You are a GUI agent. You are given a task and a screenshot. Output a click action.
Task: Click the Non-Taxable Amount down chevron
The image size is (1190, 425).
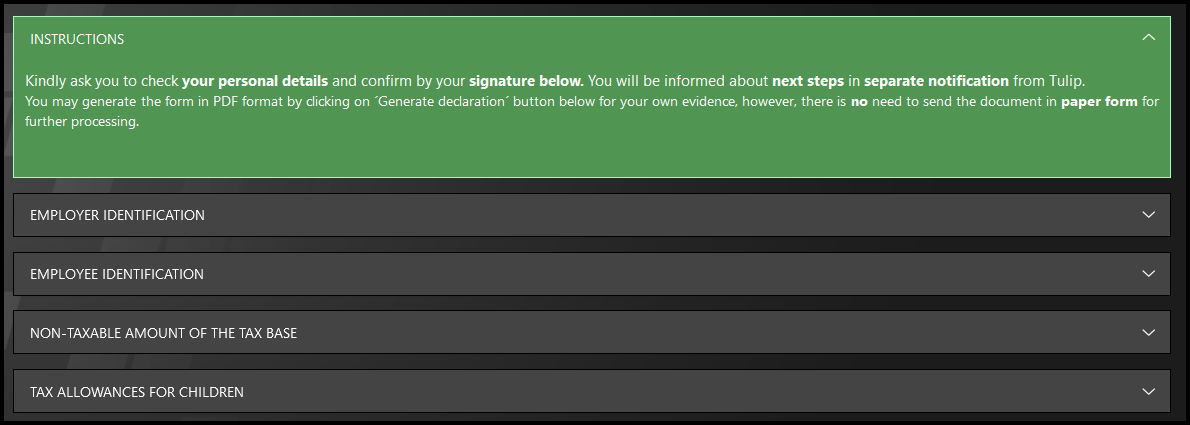click(x=1148, y=332)
